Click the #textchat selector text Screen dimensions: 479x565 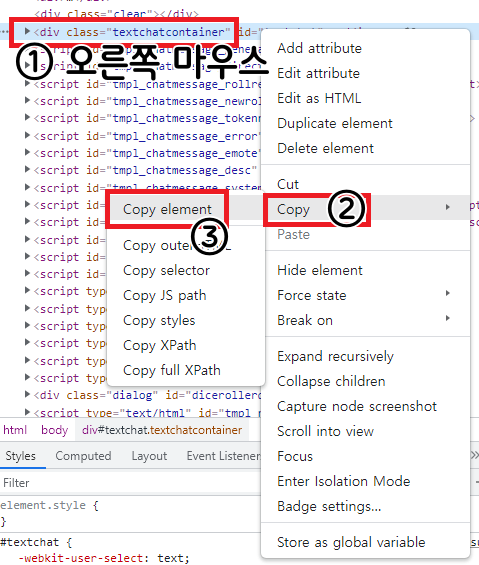[x=30, y=542]
